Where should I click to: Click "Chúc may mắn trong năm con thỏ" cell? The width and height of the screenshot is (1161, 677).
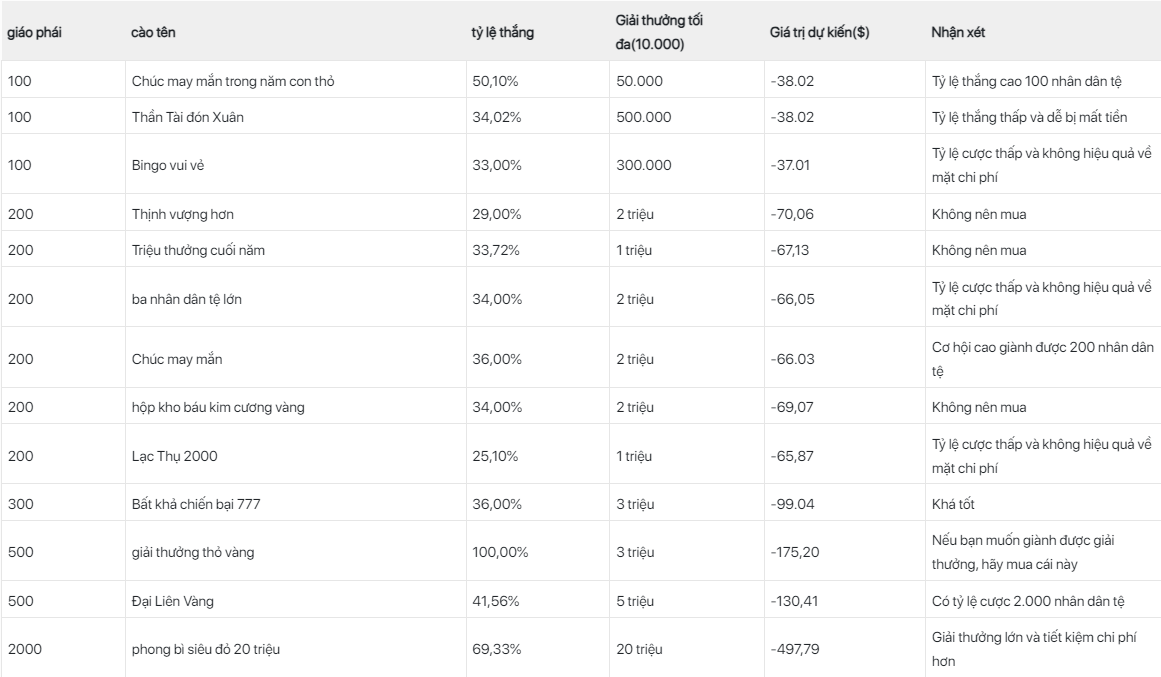tap(233, 81)
